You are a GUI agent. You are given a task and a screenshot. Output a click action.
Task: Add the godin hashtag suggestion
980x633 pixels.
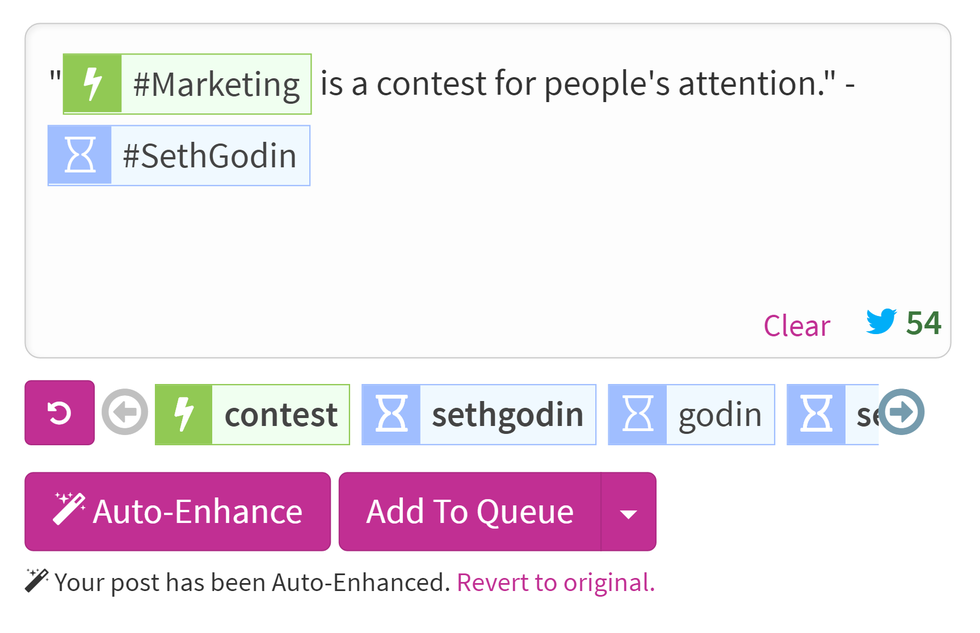point(719,414)
